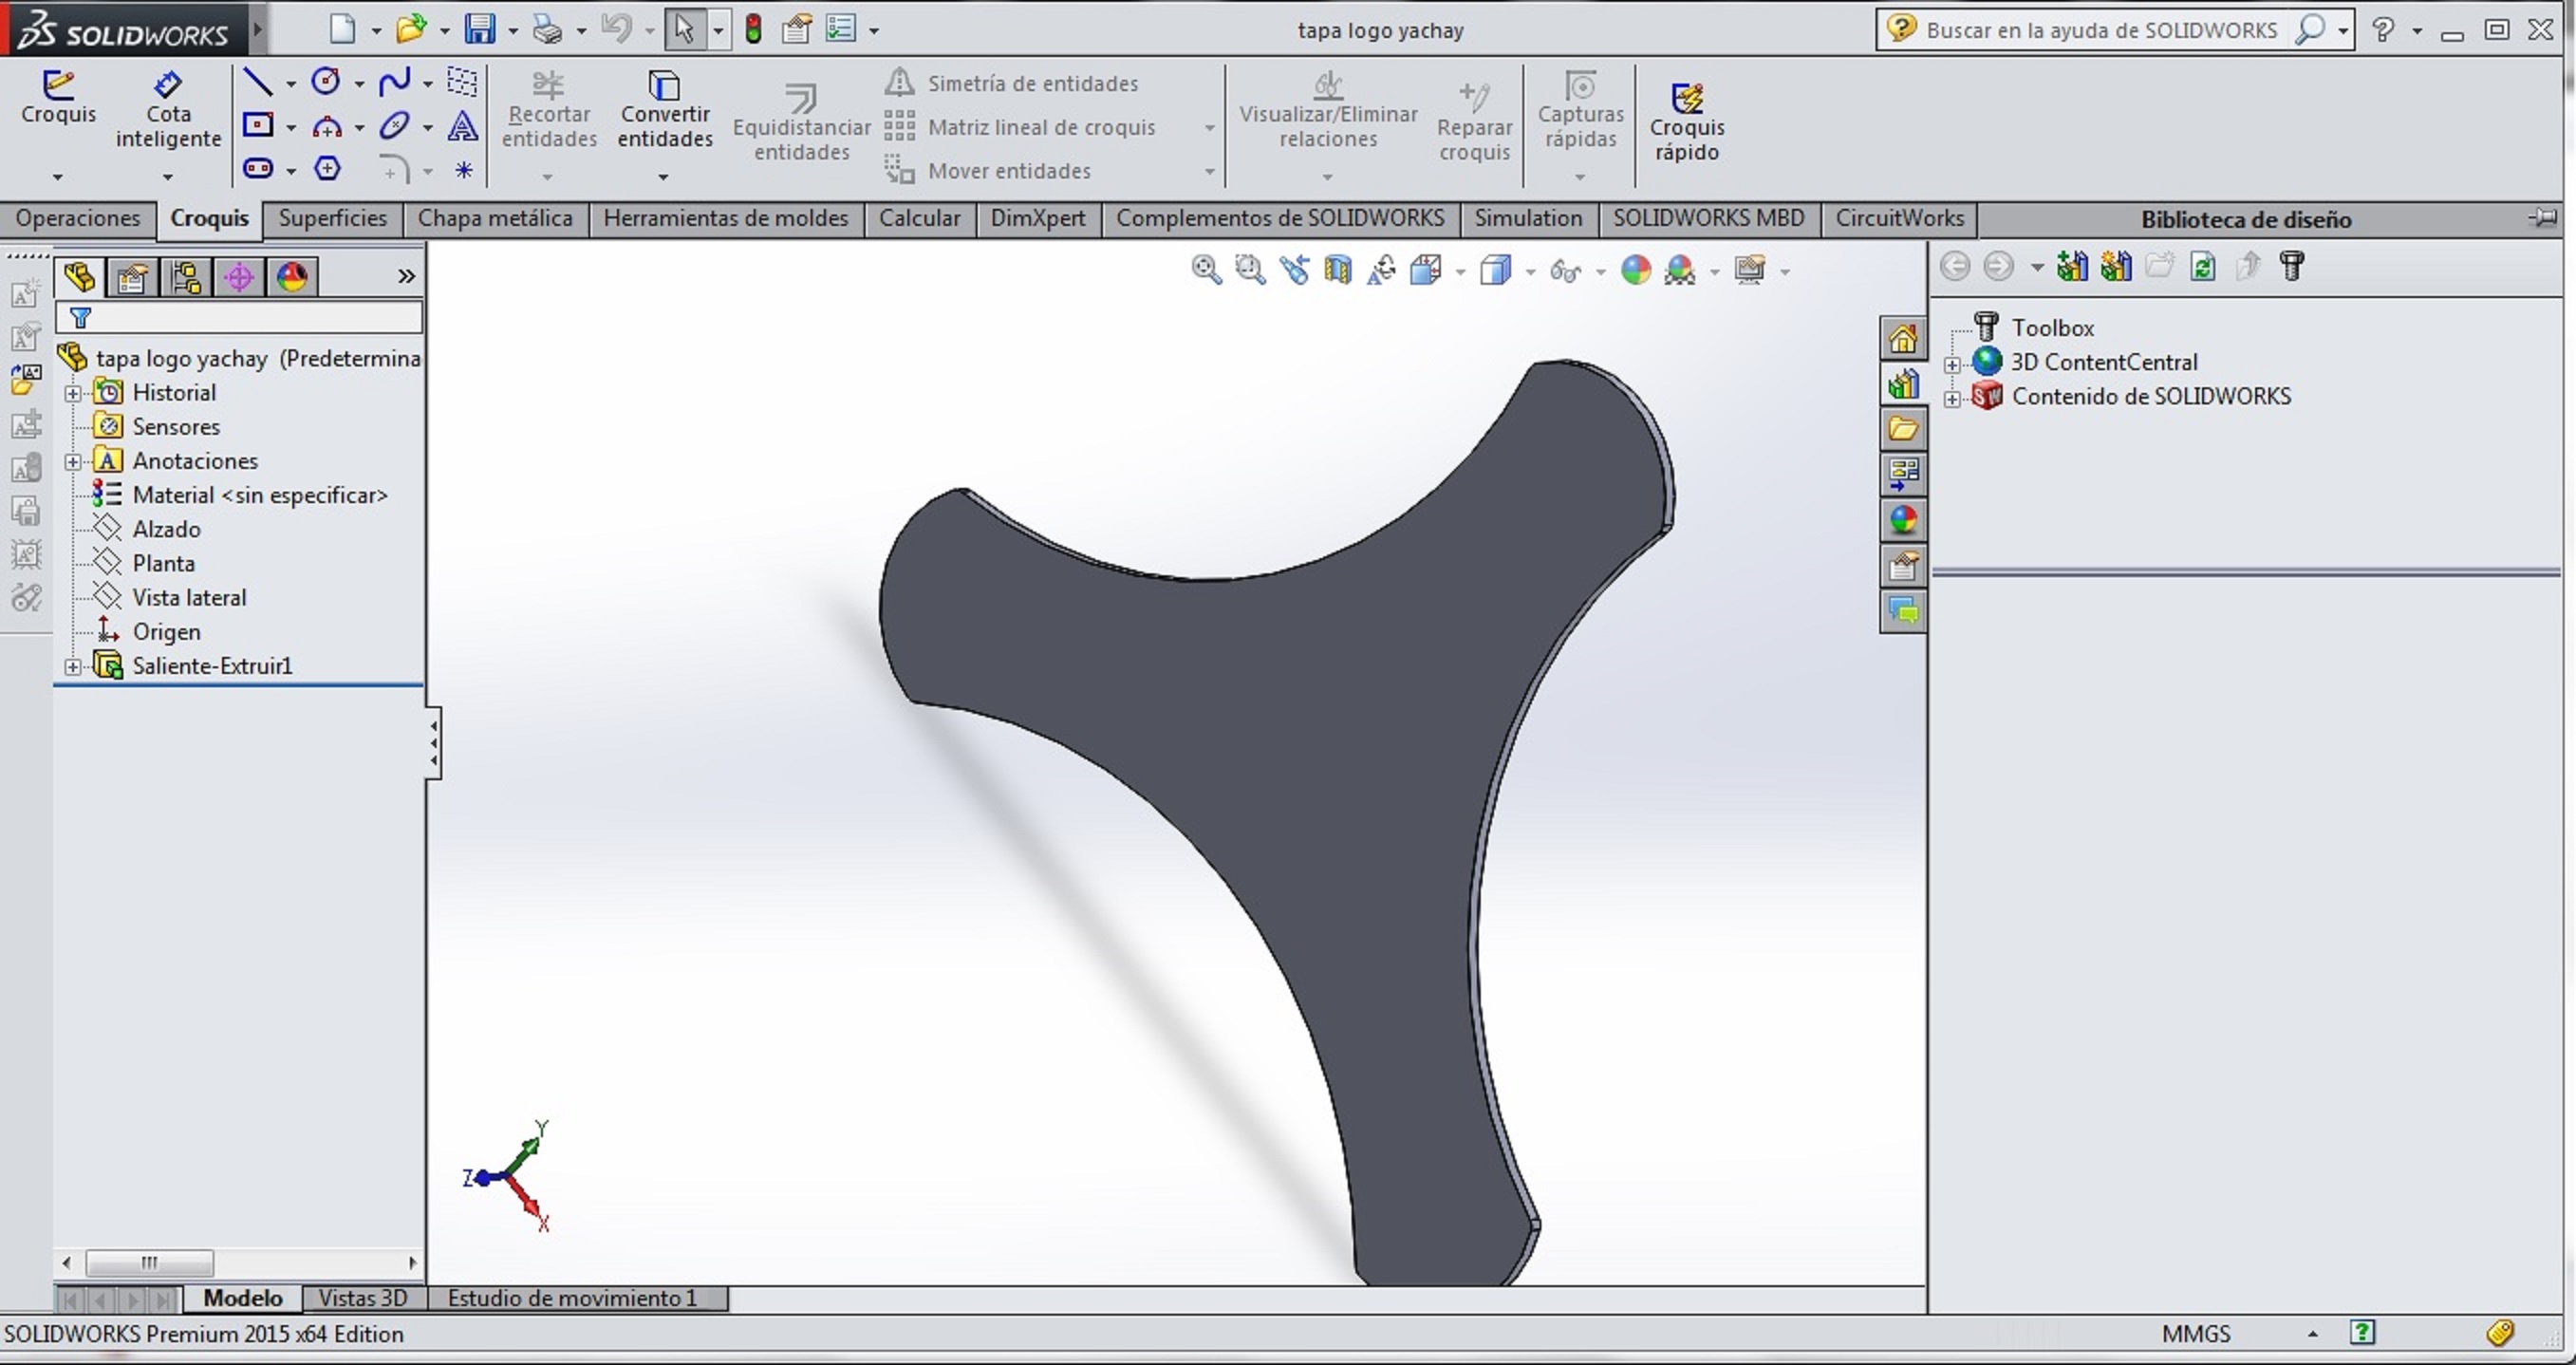Screen dimensions: 2576x1365
Task: Click Convertir entidades tool
Action: point(664,110)
